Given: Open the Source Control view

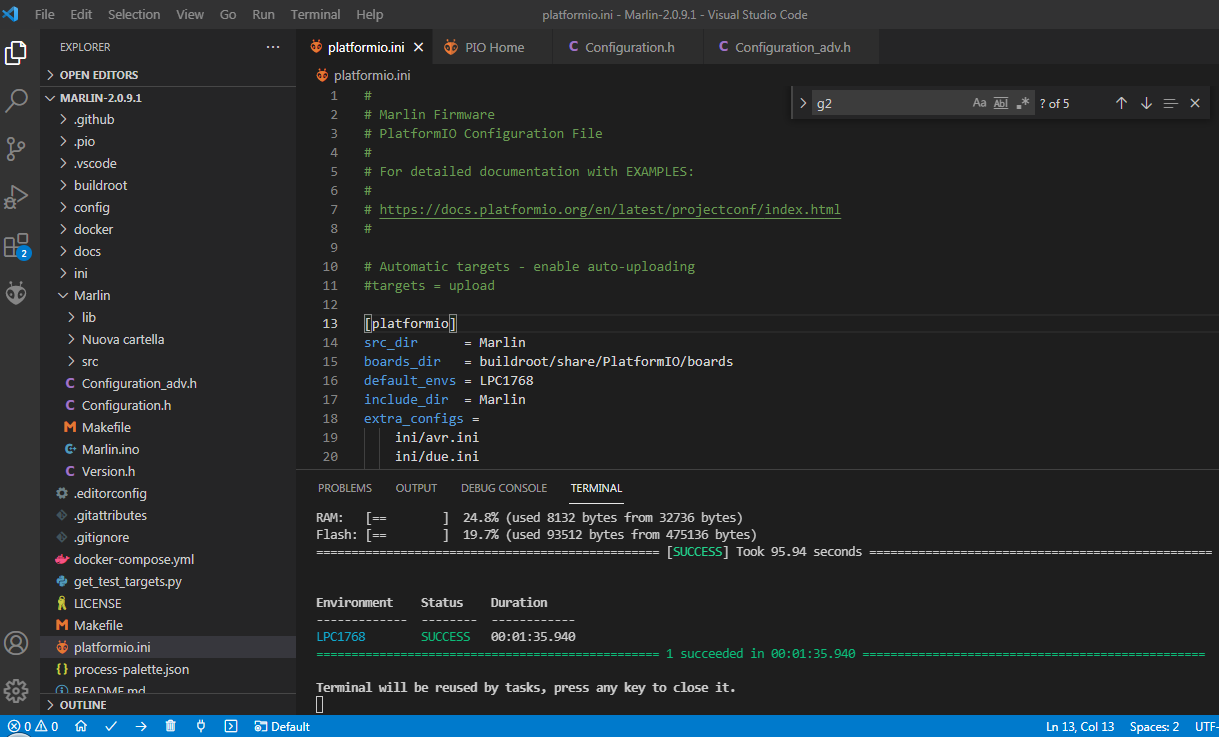Looking at the screenshot, I should tap(16, 149).
